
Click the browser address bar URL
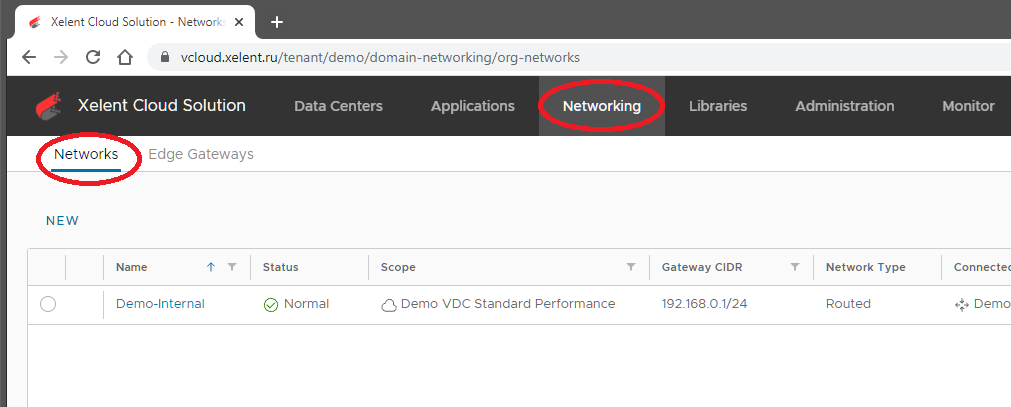(x=380, y=57)
